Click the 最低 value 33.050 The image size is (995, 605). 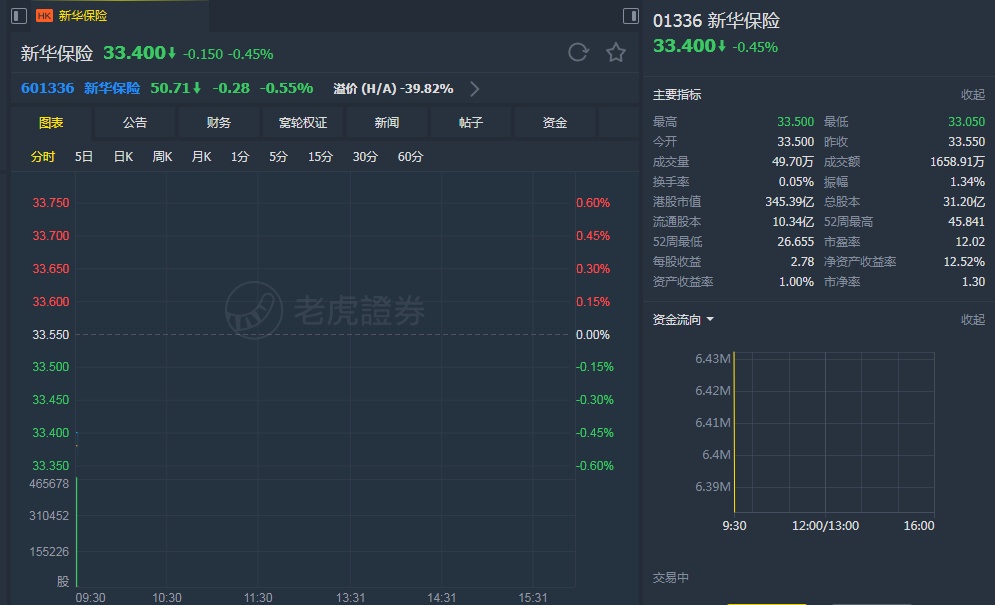pyautogui.click(x=966, y=122)
